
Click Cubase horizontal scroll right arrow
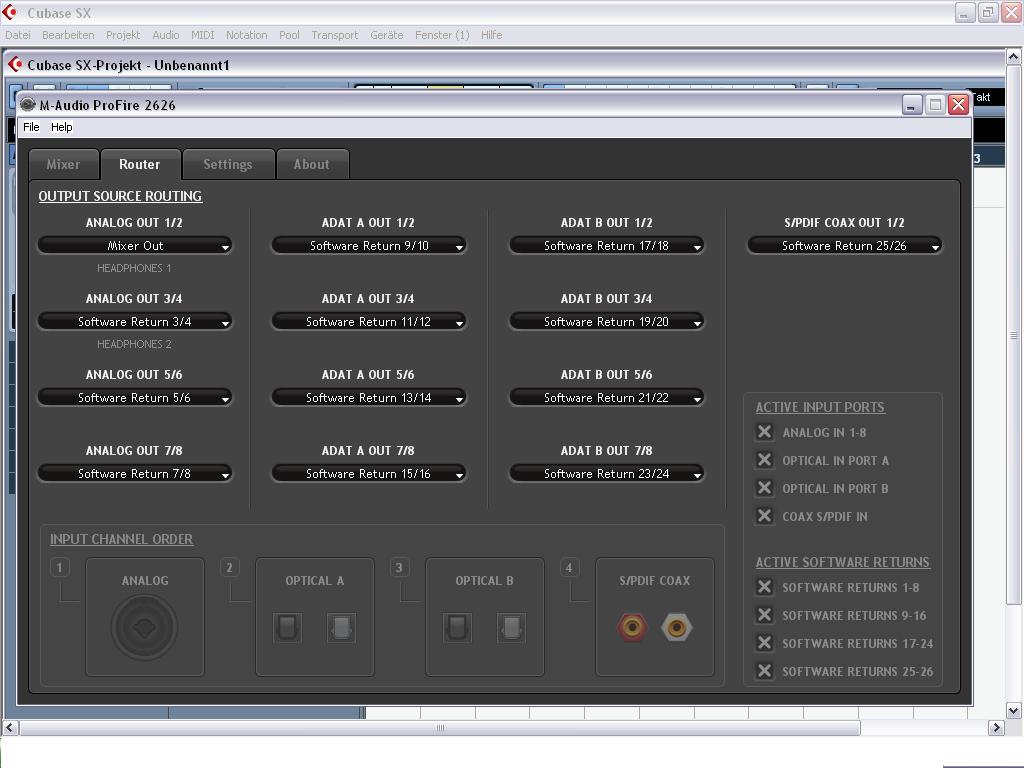click(996, 727)
